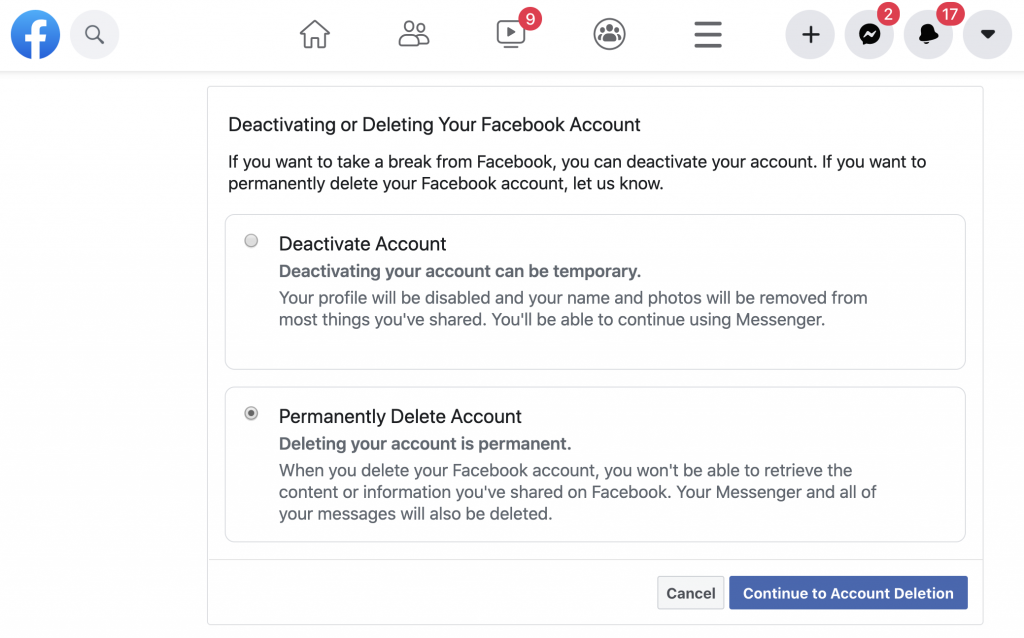This screenshot has width=1024, height=638.
Task: Click text 'Deleting your account is permanent.'
Action: [x=425, y=444]
